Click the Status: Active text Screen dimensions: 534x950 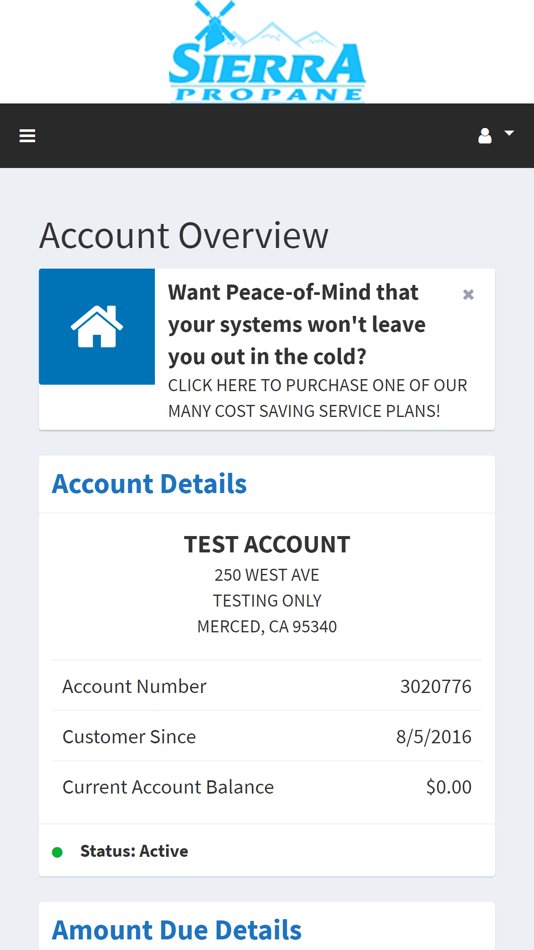pos(134,851)
